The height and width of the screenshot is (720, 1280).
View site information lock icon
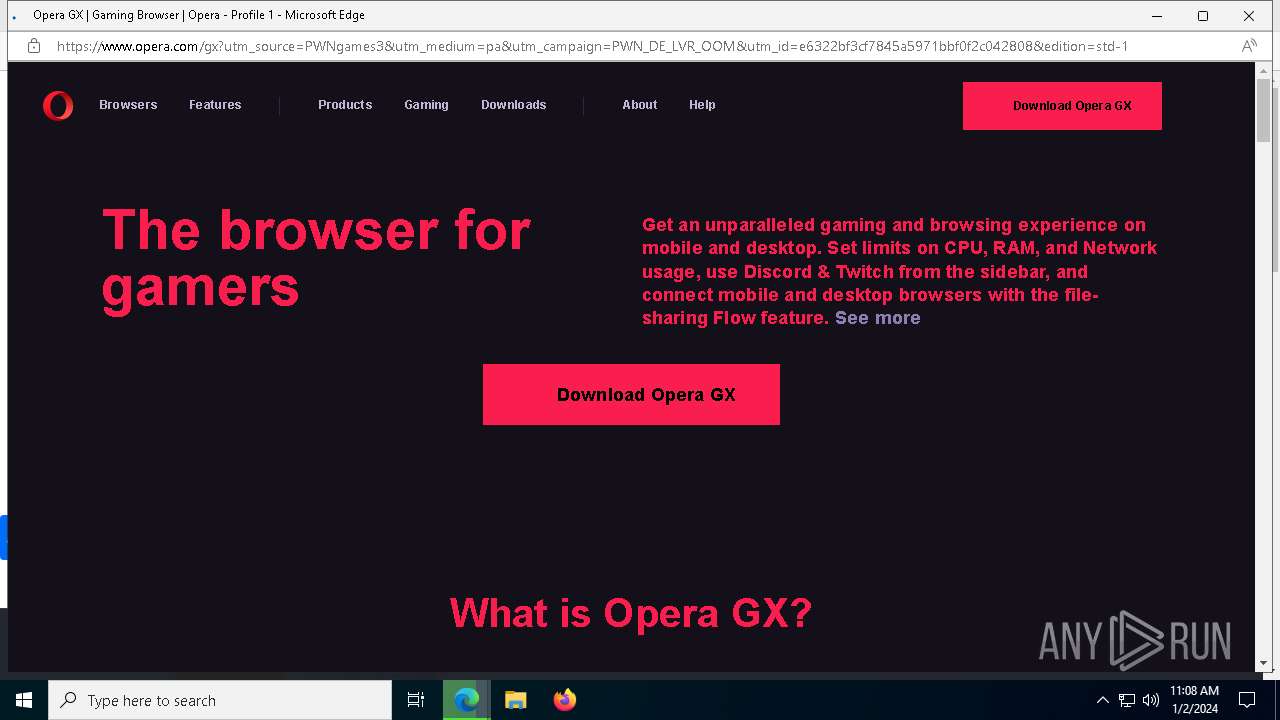(34, 46)
